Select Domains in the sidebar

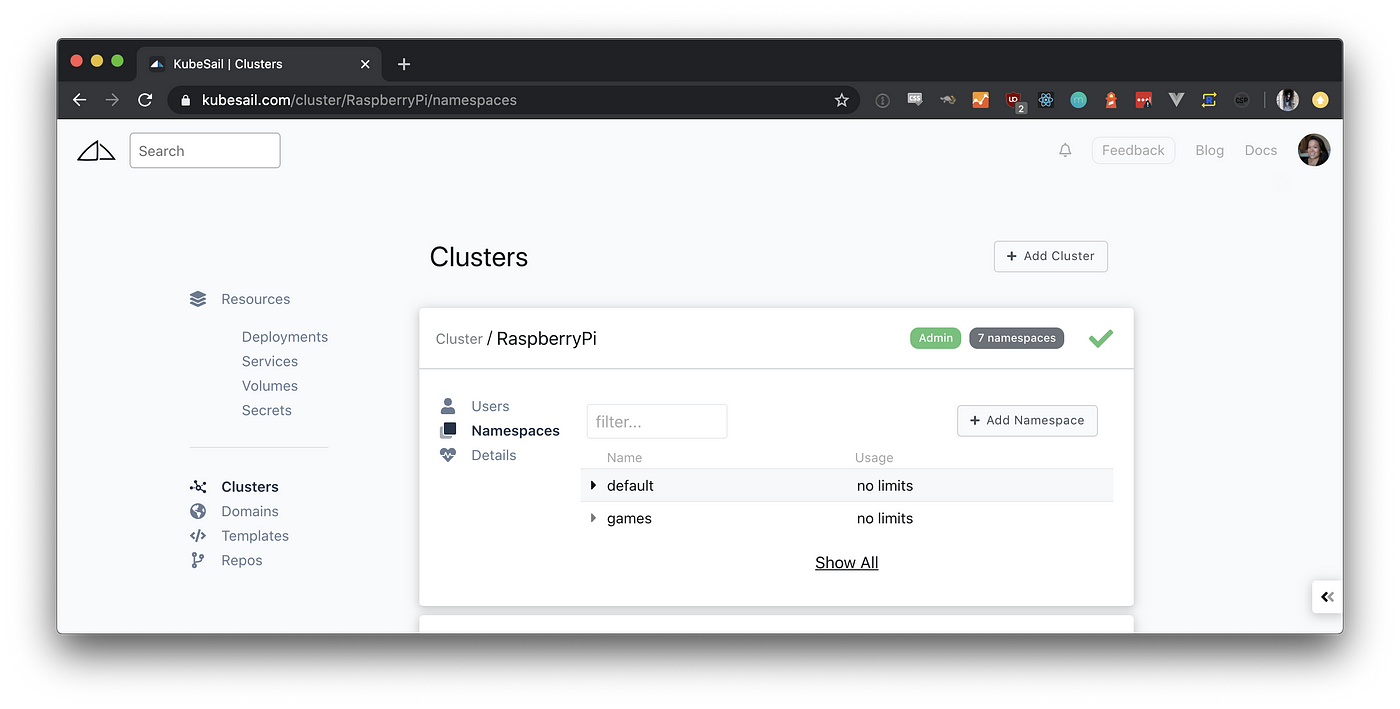(250, 511)
